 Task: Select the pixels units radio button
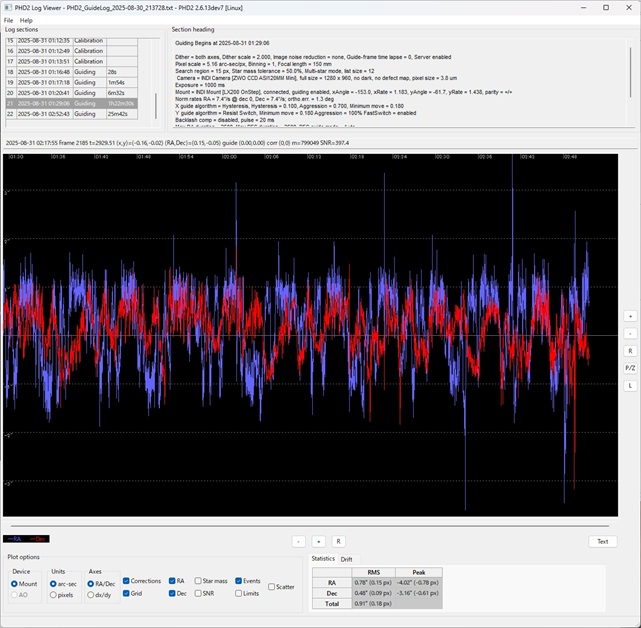[54, 594]
